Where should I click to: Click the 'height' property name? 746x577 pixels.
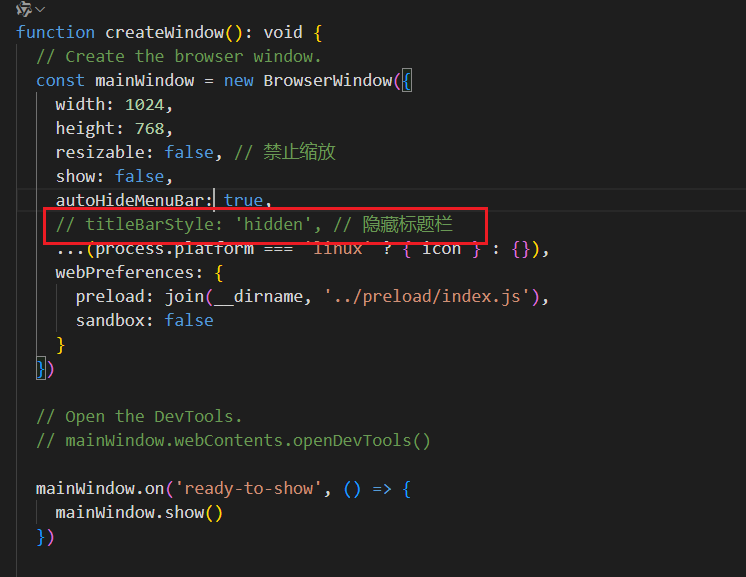pos(85,128)
